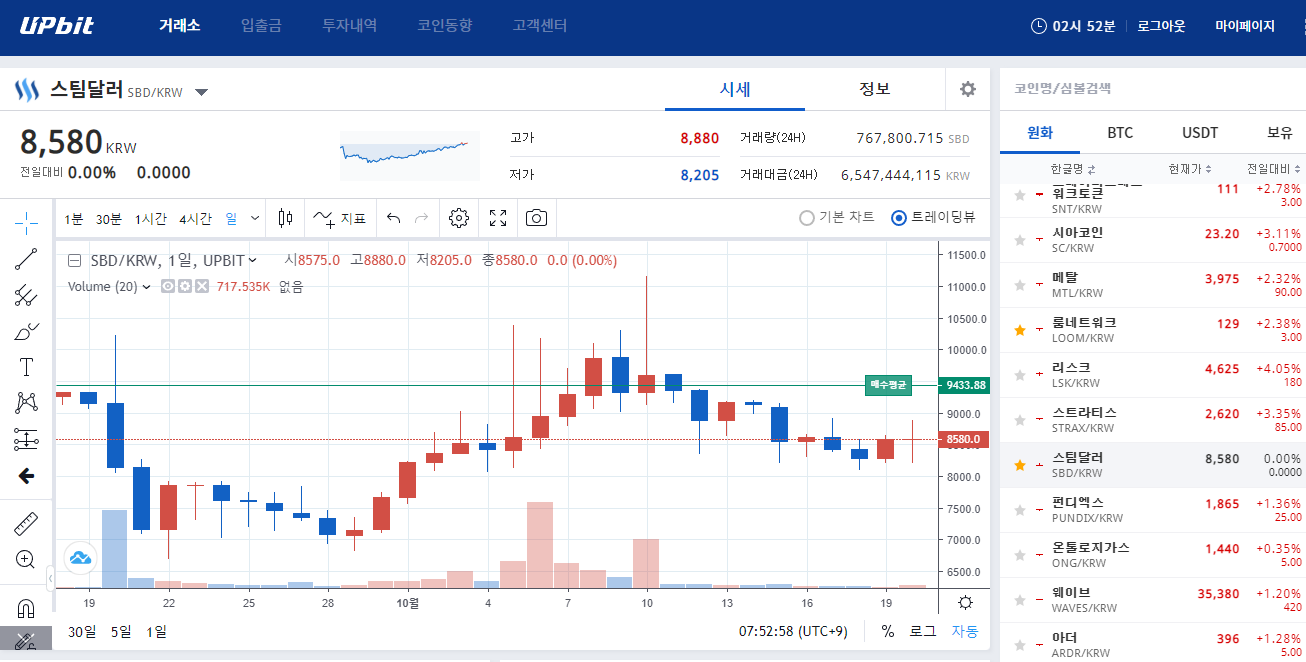This screenshot has height=662, width=1306.
Task: Open the 고객센터 menu
Action: (x=539, y=26)
